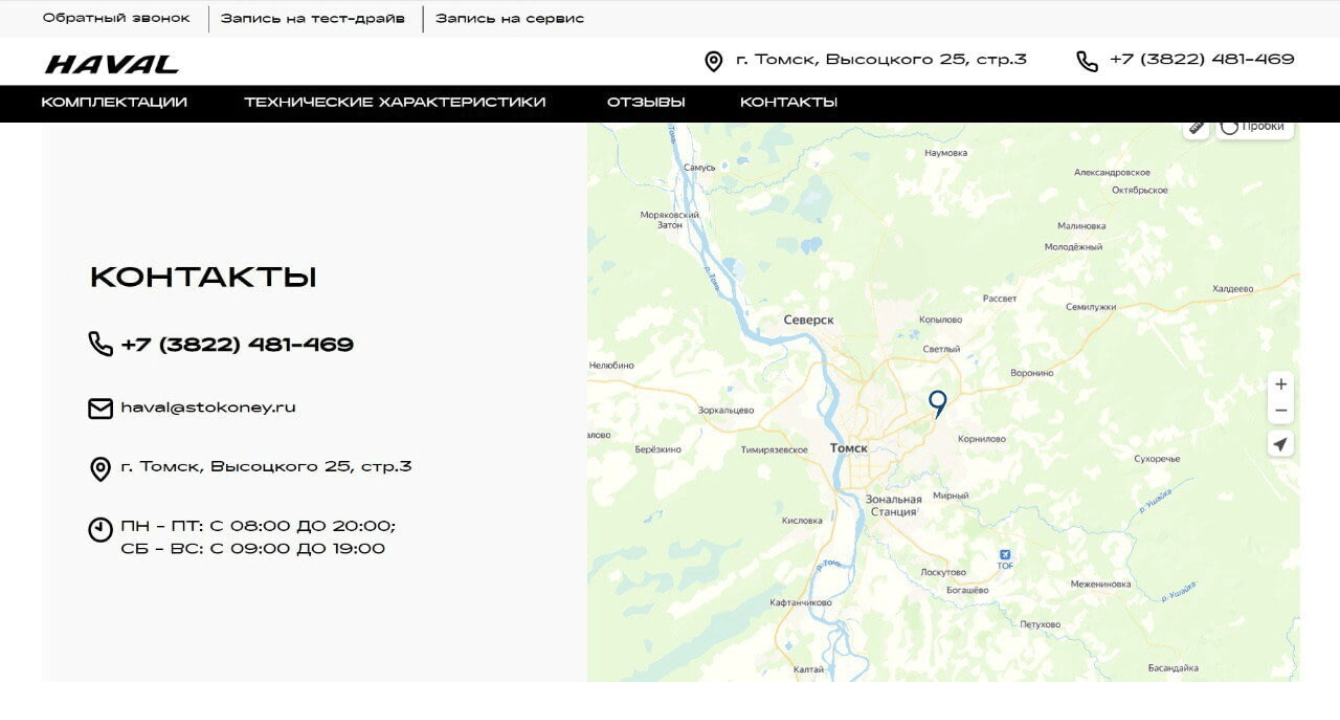Click the Моряковский Затон label on the map
This screenshot has width=1340, height=720.
(670, 220)
